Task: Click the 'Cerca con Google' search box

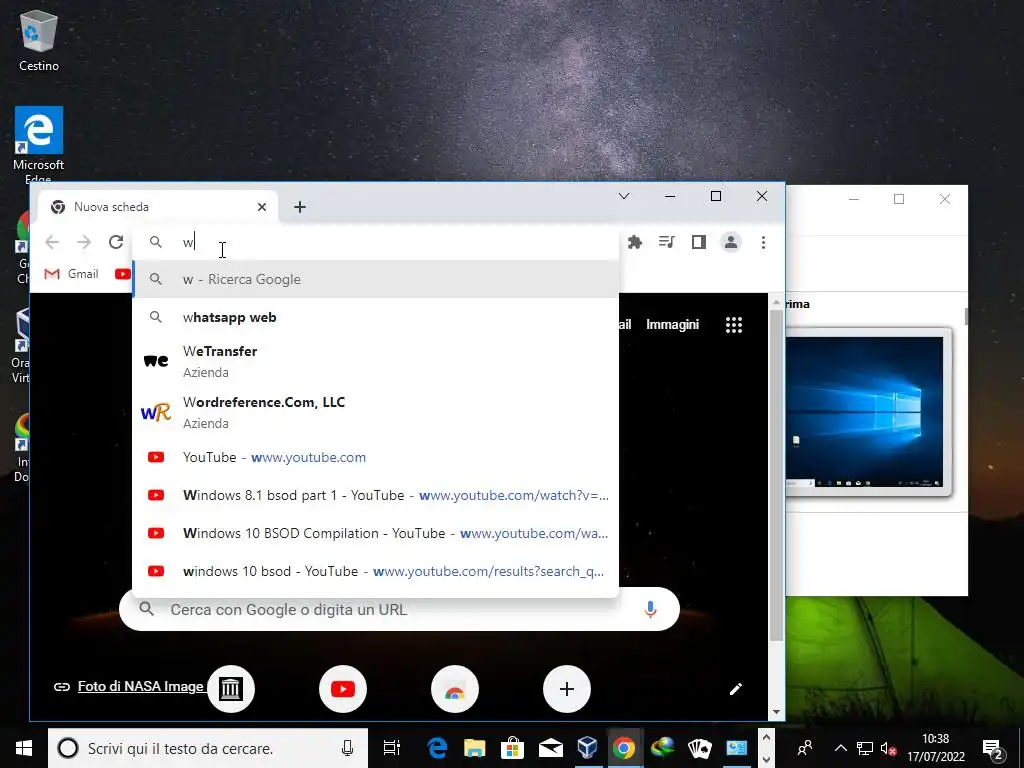Action: [x=399, y=609]
